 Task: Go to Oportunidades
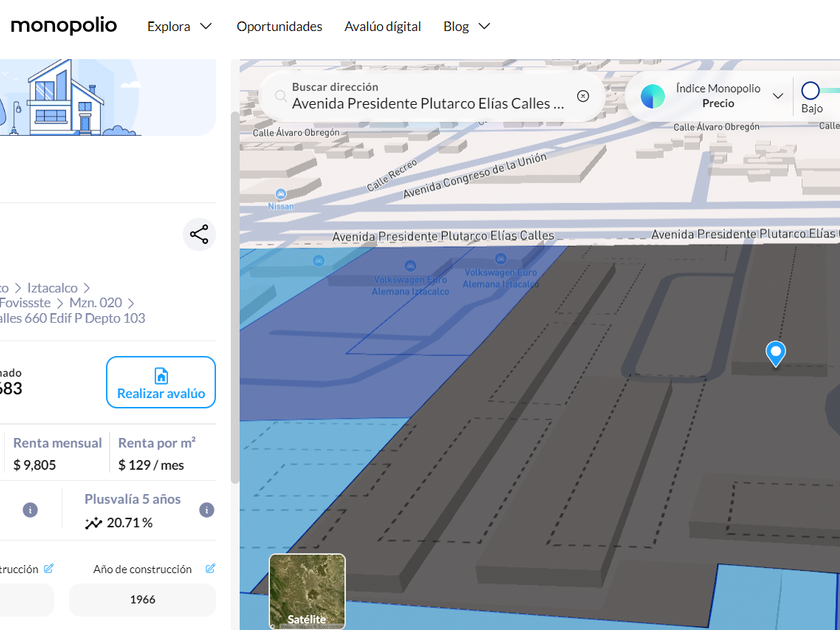[279, 27]
